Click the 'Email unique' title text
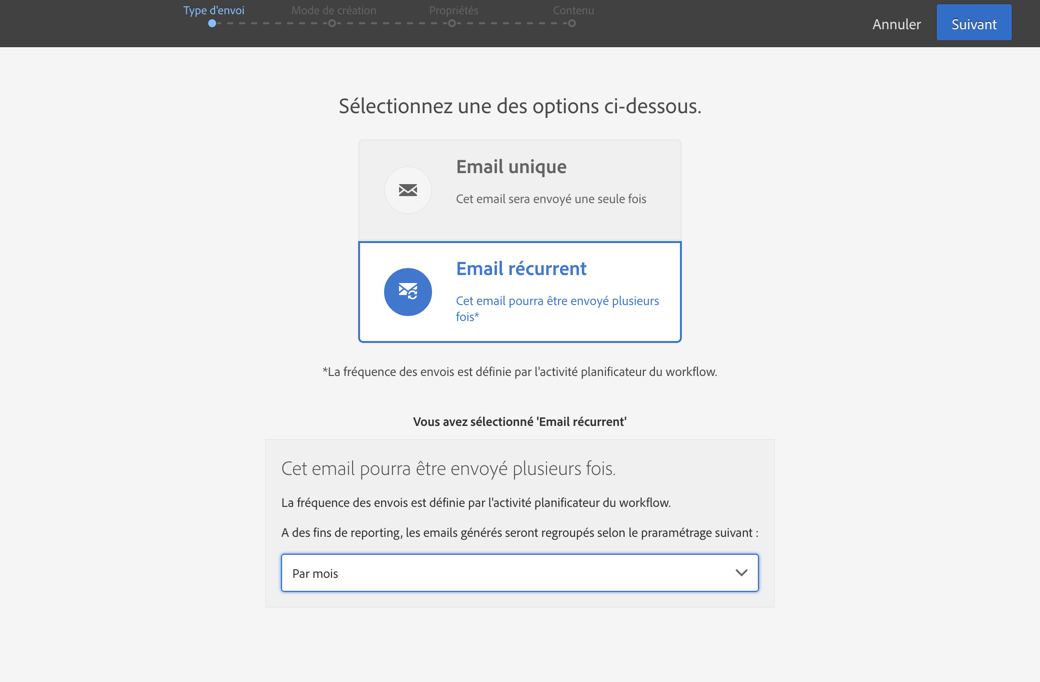Viewport: 1040px width, 682px height. pyautogui.click(x=511, y=167)
